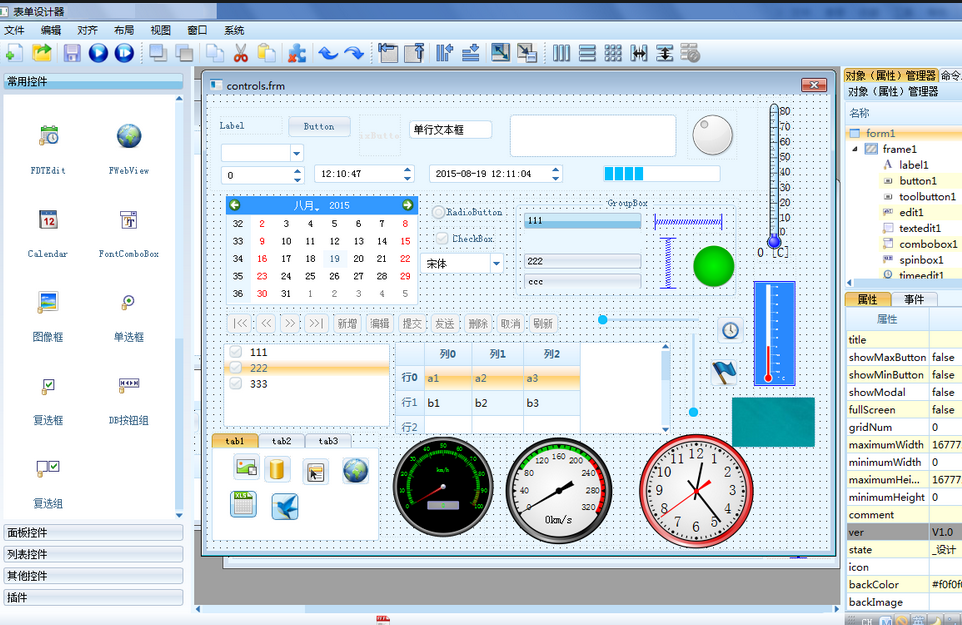The image size is (962, 625).
Task: Expand the 列表控件 panel section
Action: (x=93, y=554)
